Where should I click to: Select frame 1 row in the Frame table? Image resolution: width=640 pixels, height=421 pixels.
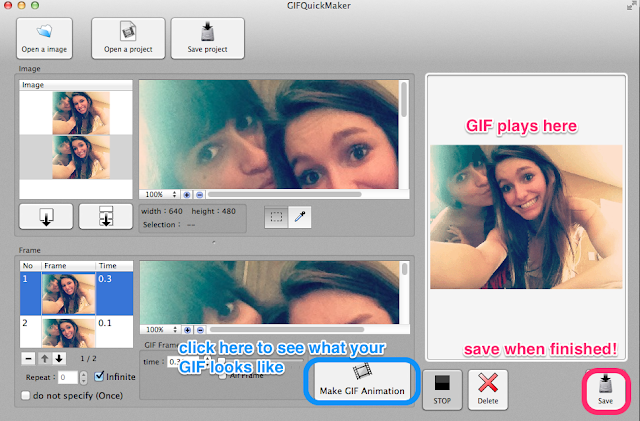pos(76,294)
